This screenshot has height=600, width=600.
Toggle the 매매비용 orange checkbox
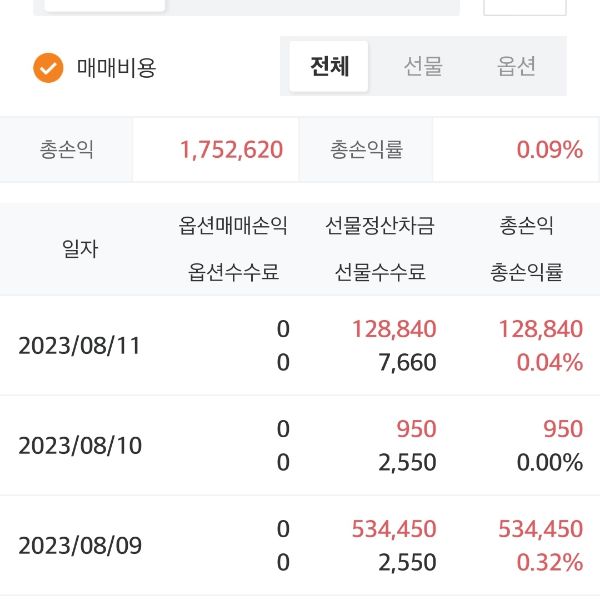[48, 68]
